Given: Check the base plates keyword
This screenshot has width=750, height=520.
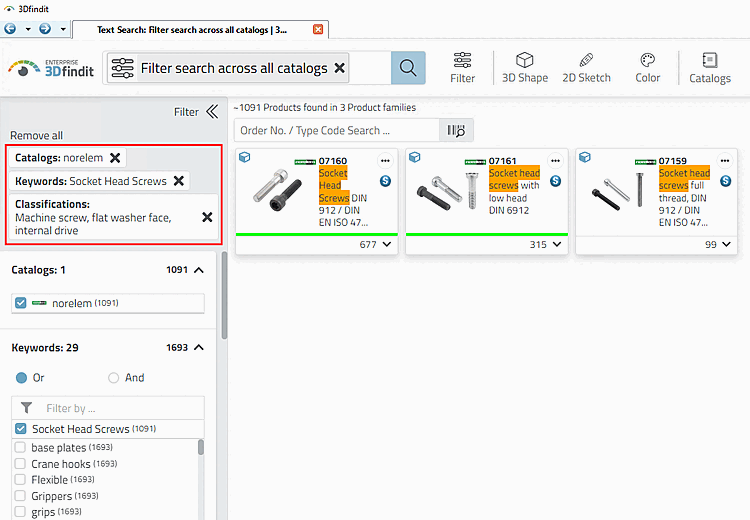Looking at the screenshot, I should tap(20, 447).
